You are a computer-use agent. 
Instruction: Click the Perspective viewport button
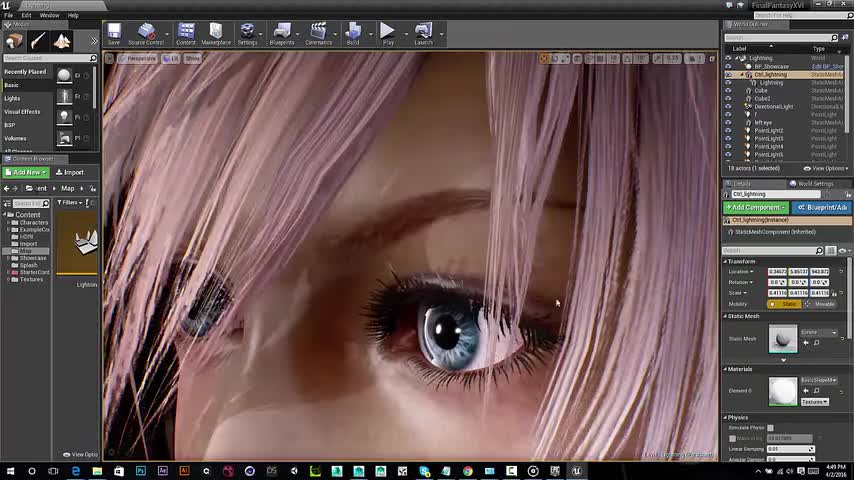(x=138, y=58)
